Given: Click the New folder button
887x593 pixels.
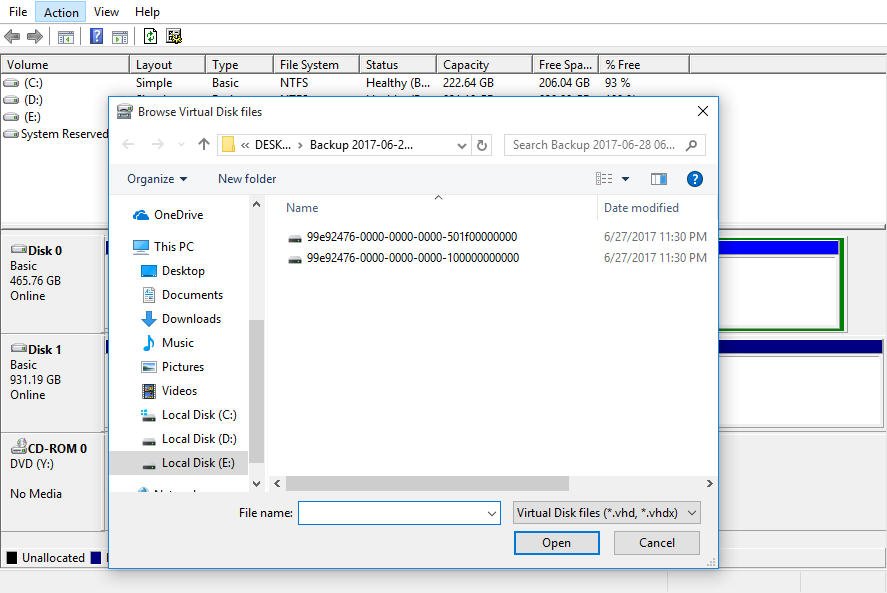Looking at the screenshot, I should click(247, 179).
